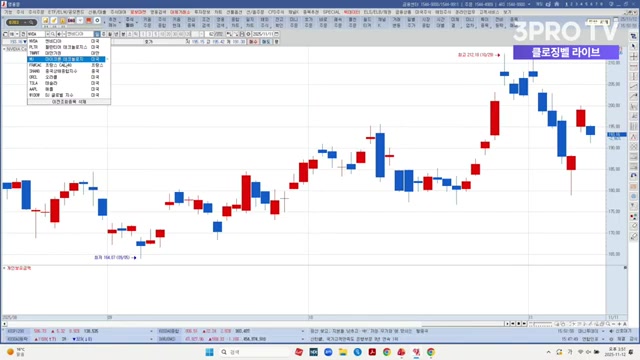640x360 pixels.
Task: Choose PLTR Palantir from the recent symbols list
Action: 67,47
